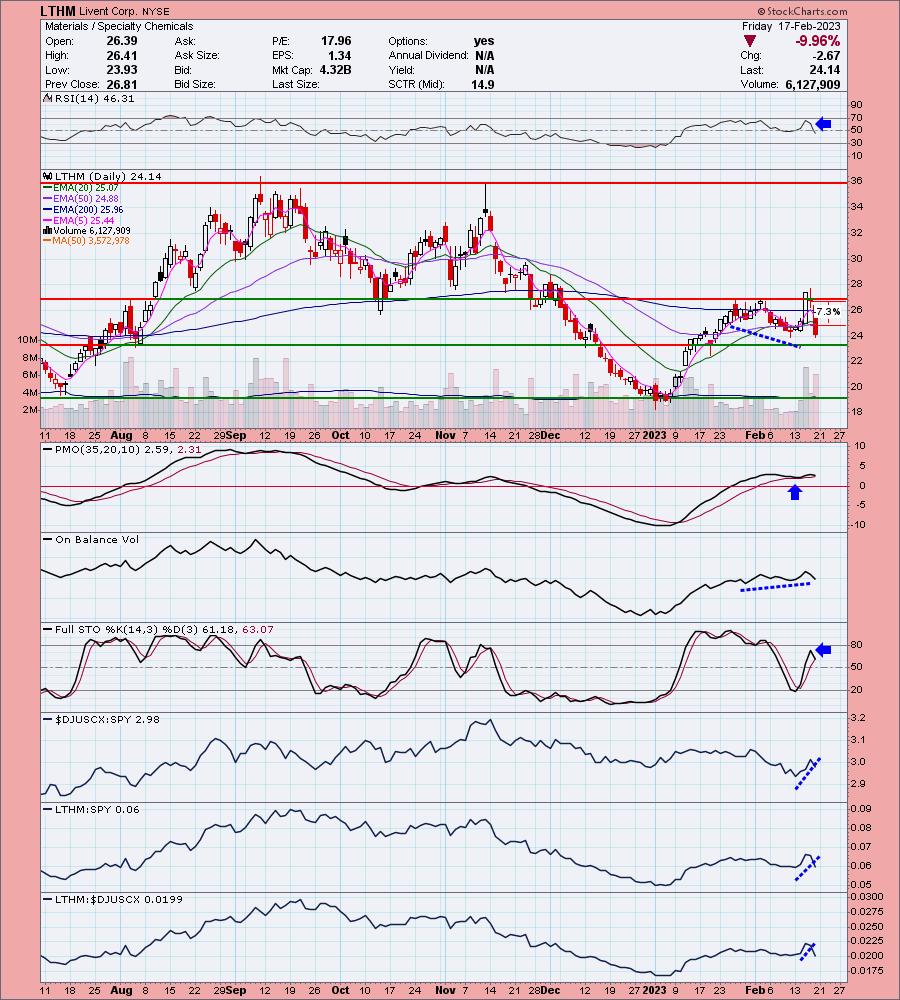Image resolution: width=900 pixels, height=1000 pixels.
Task: Click the 80 level on stochastic axis
Action: tap(856, 645)
